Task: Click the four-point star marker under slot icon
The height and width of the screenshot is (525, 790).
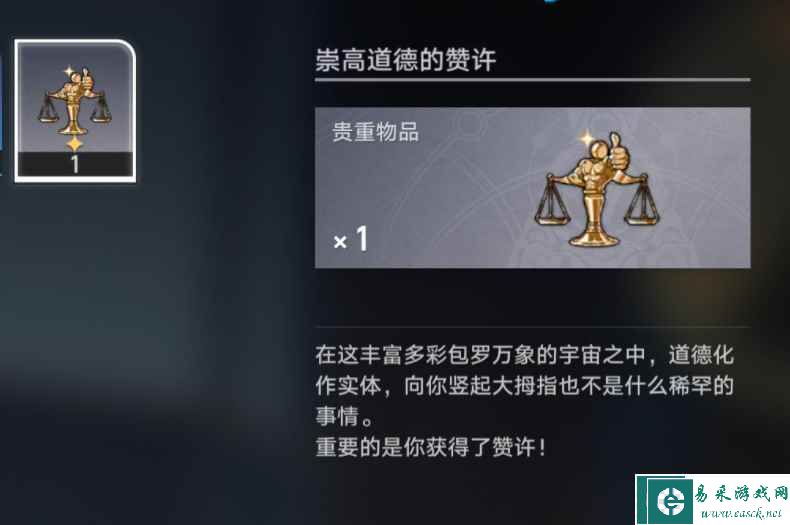Action: click(x=75, y=144)
